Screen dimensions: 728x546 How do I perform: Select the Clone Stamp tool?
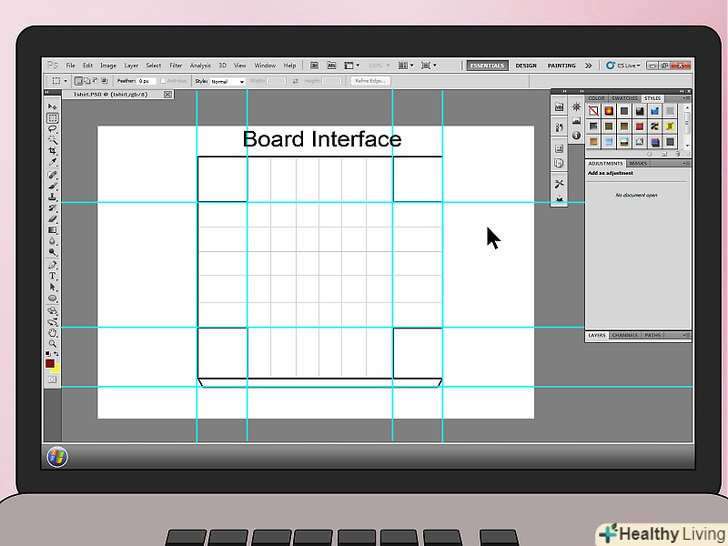(x=53, y=196)
